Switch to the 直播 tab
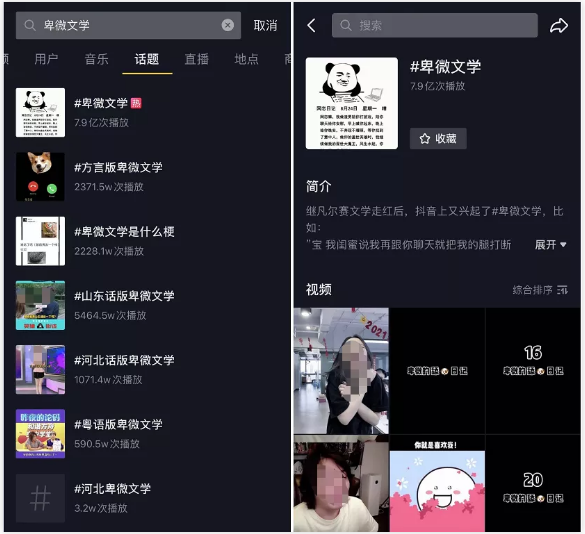The height and width of the screenshot is (534, 585). click(197, 59)
